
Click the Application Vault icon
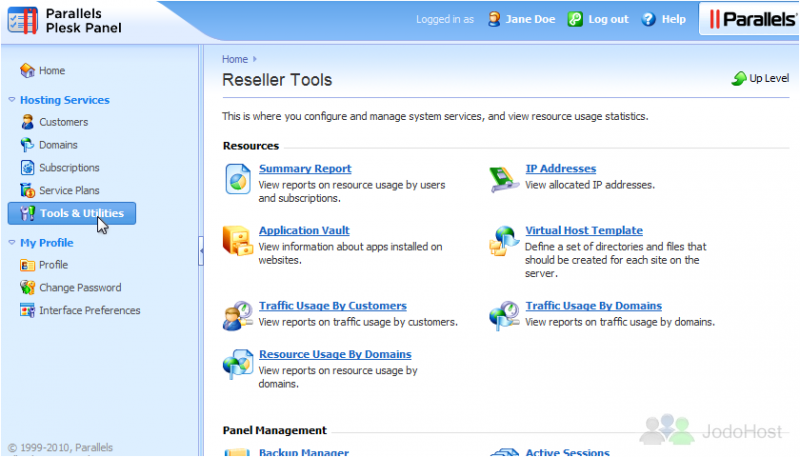click(238, 241)
